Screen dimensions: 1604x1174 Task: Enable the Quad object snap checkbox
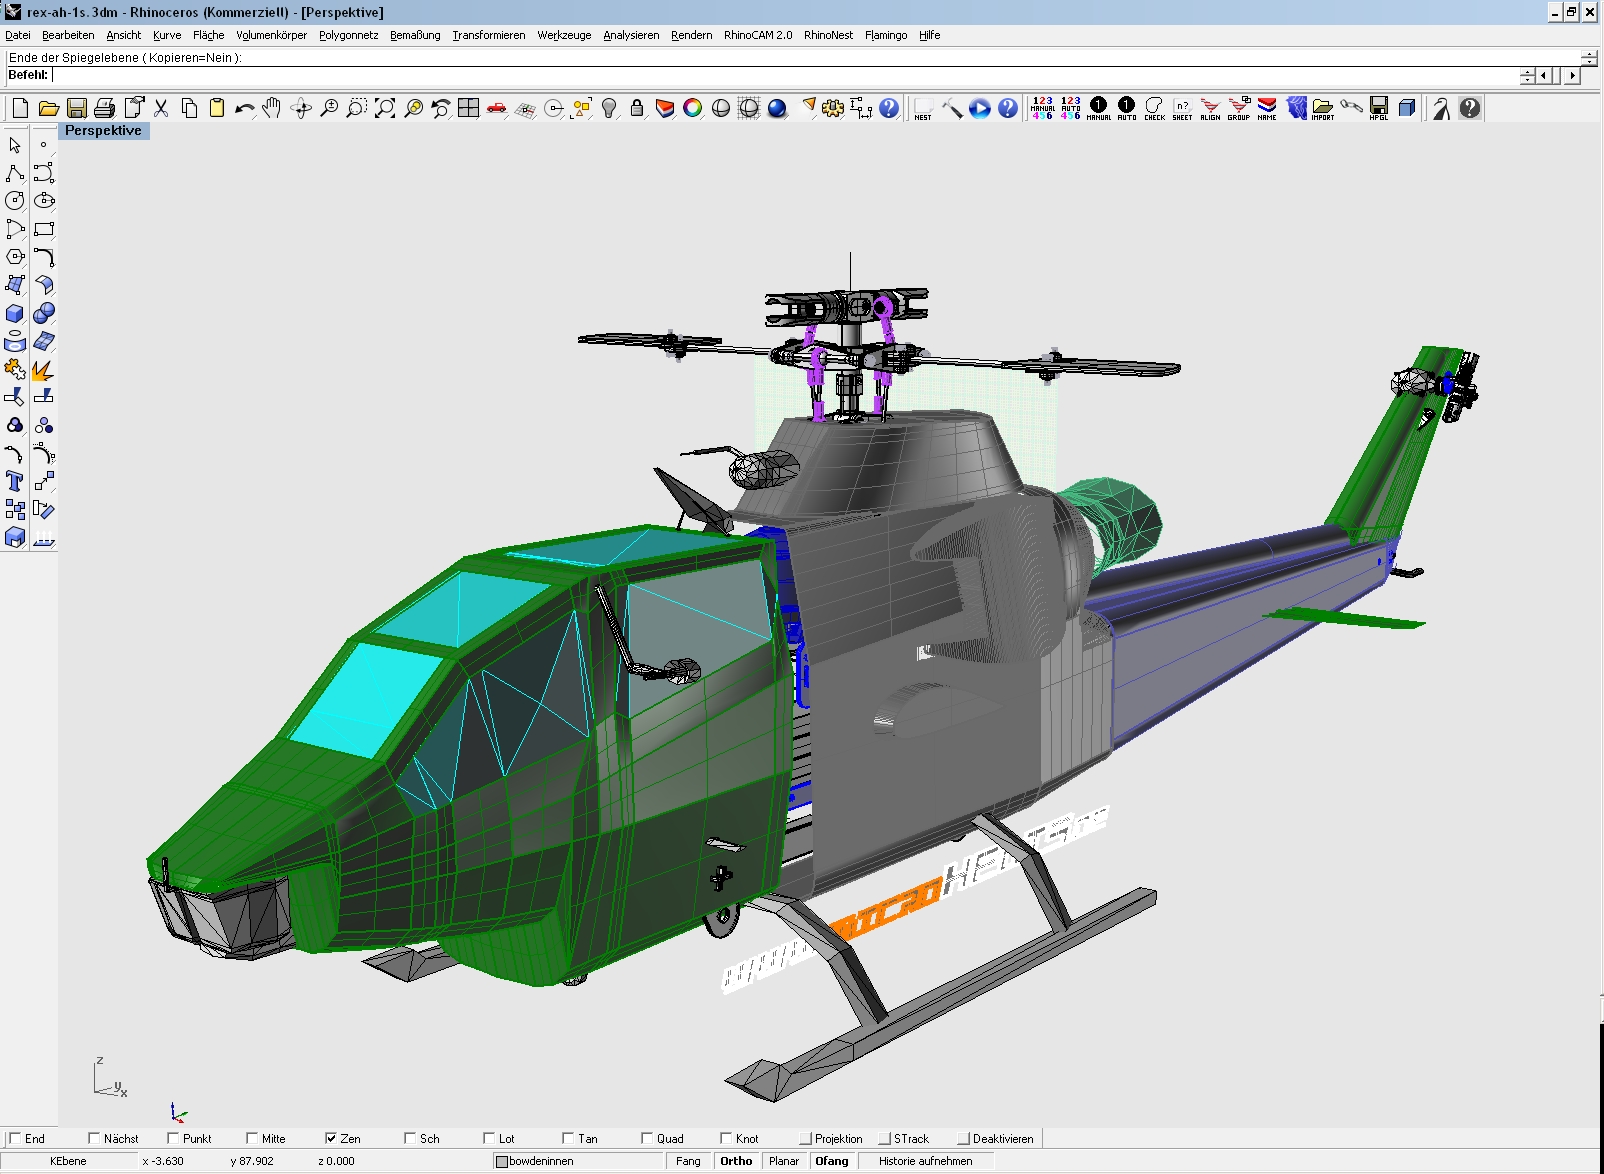pyautogui.click(x=647, y=1138)
